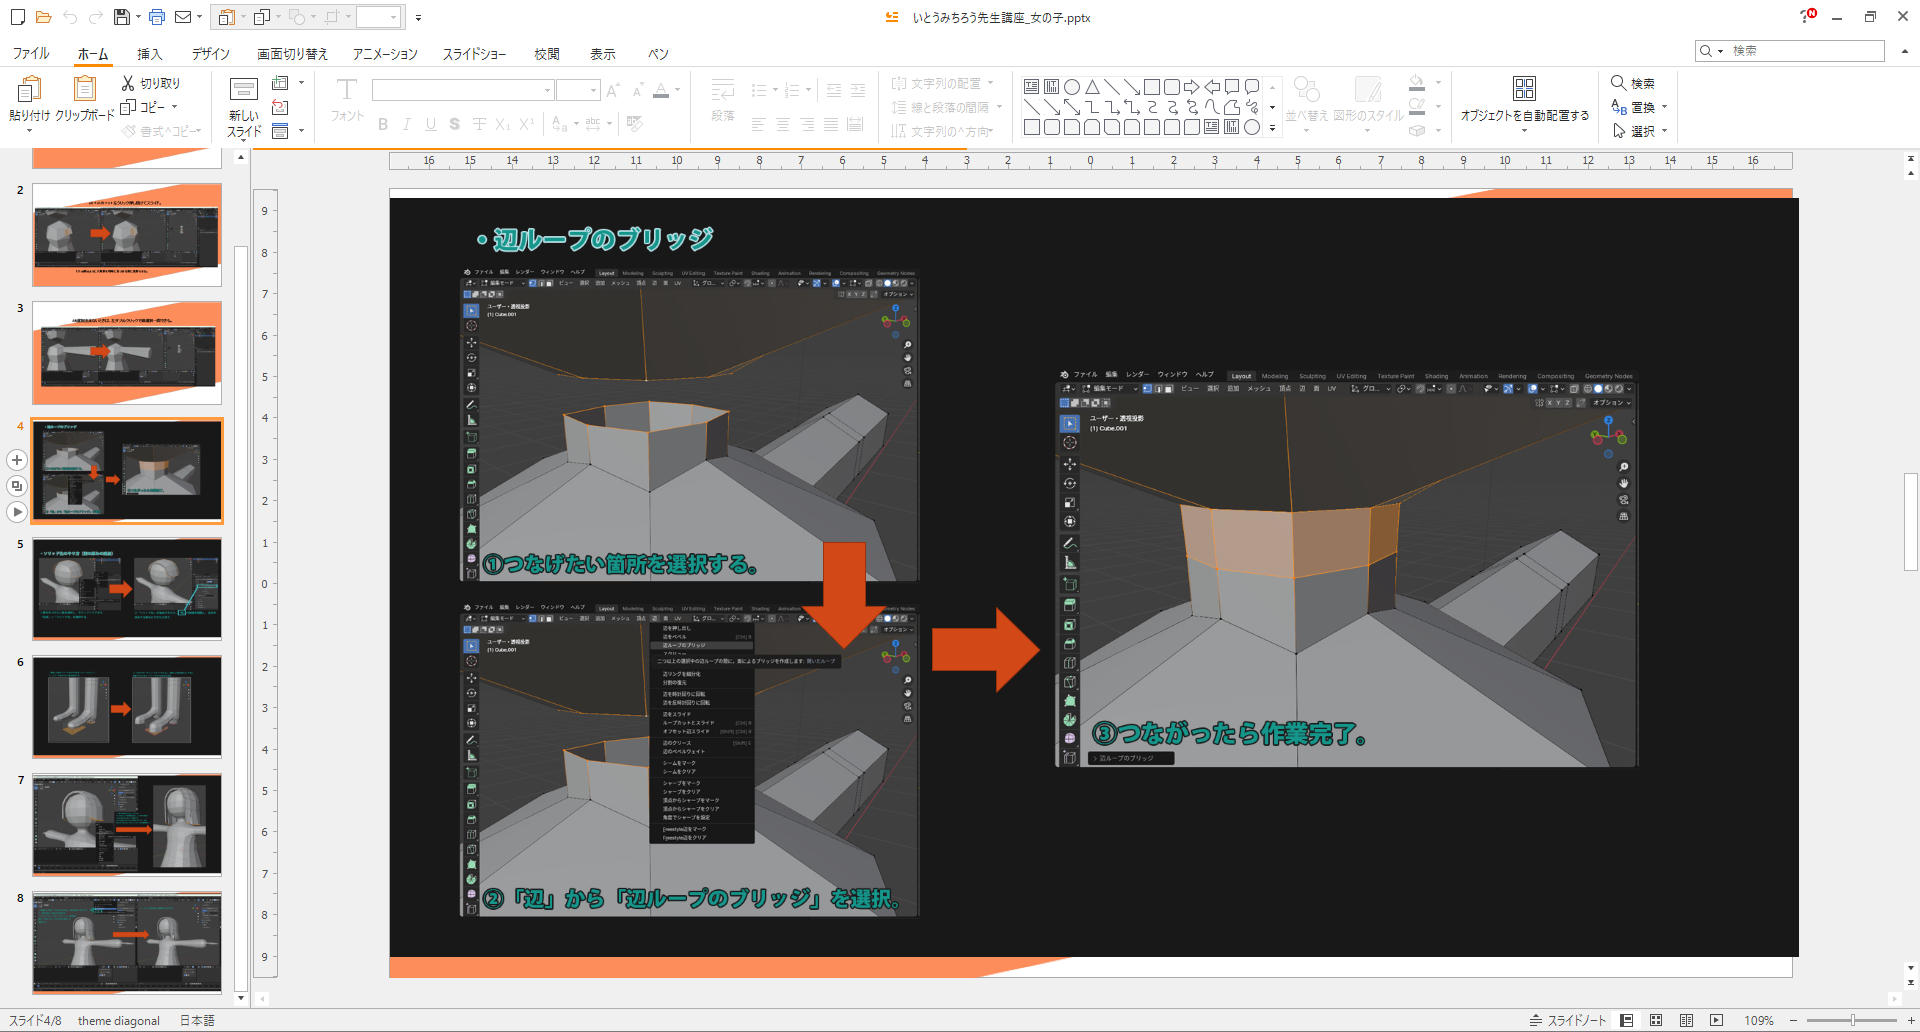Click the 検索 magnifier in ribbon
This screenshot has width=1920, height=1032.
pos(1618,83)
